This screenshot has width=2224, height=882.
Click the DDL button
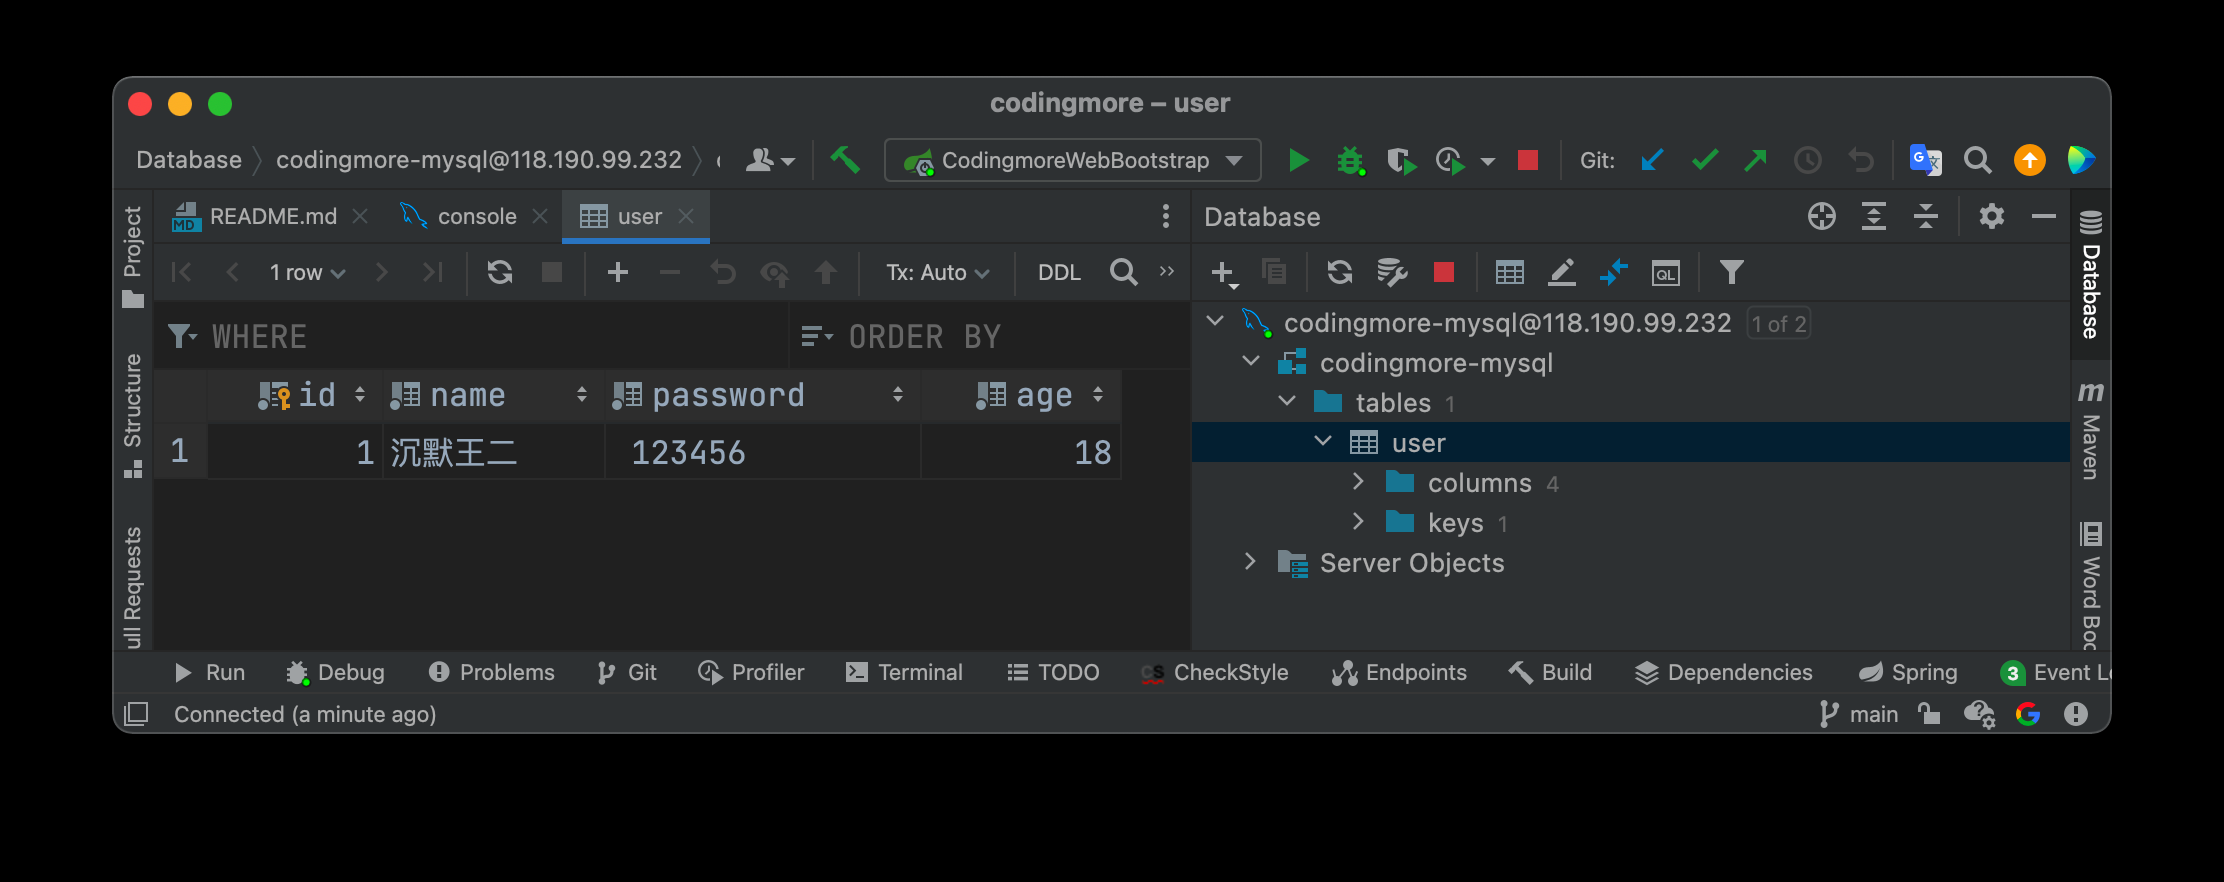click(x=1059, y=272)
